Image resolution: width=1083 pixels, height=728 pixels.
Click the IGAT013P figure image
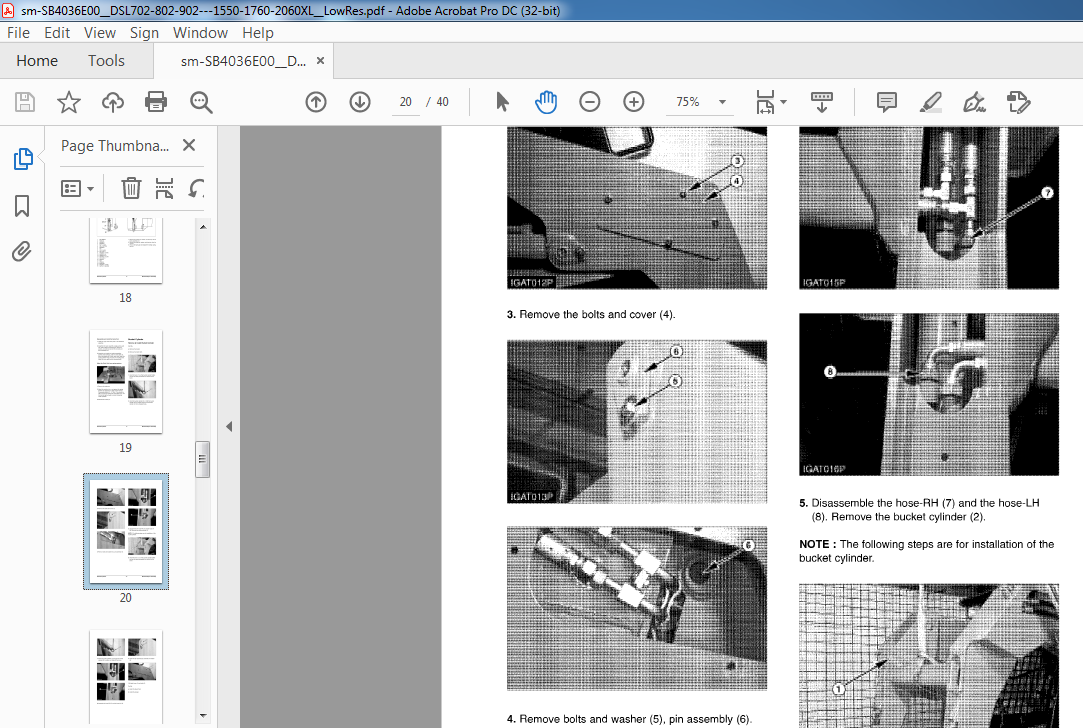click(637, 421)
